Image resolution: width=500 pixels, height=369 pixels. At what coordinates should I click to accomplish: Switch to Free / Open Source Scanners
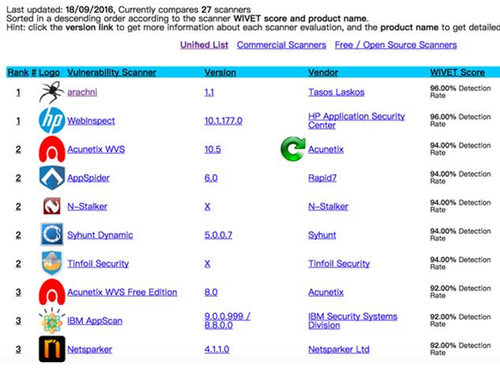396,45
